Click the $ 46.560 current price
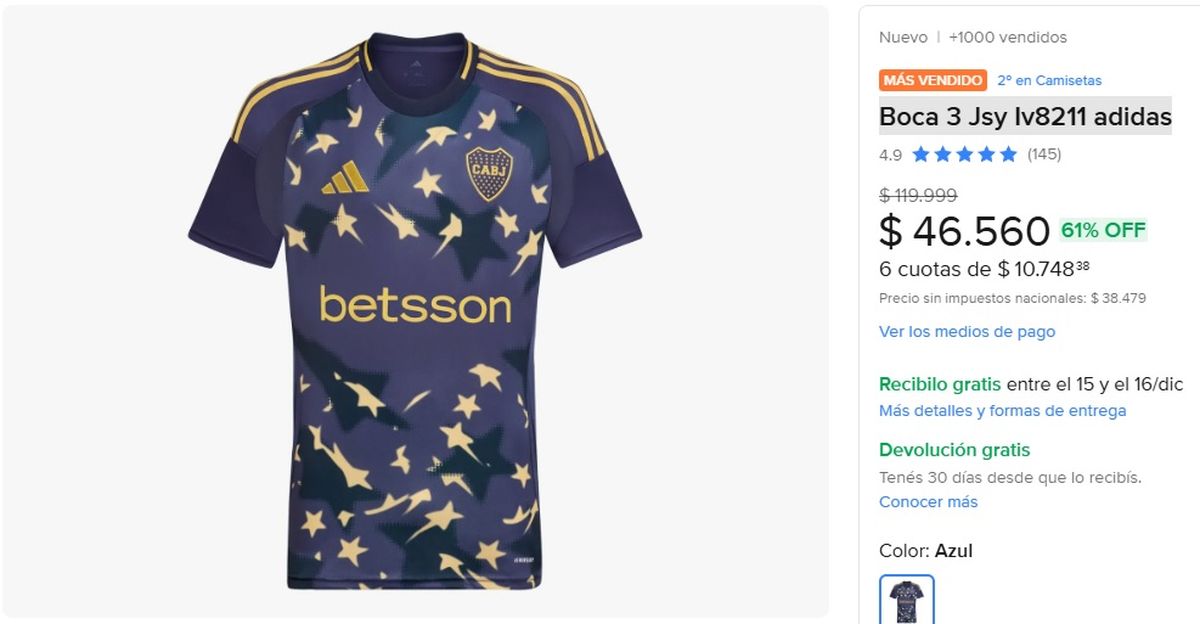This screenshot has height=624, width=1200. pyautogui.click(x=964, y=231)
